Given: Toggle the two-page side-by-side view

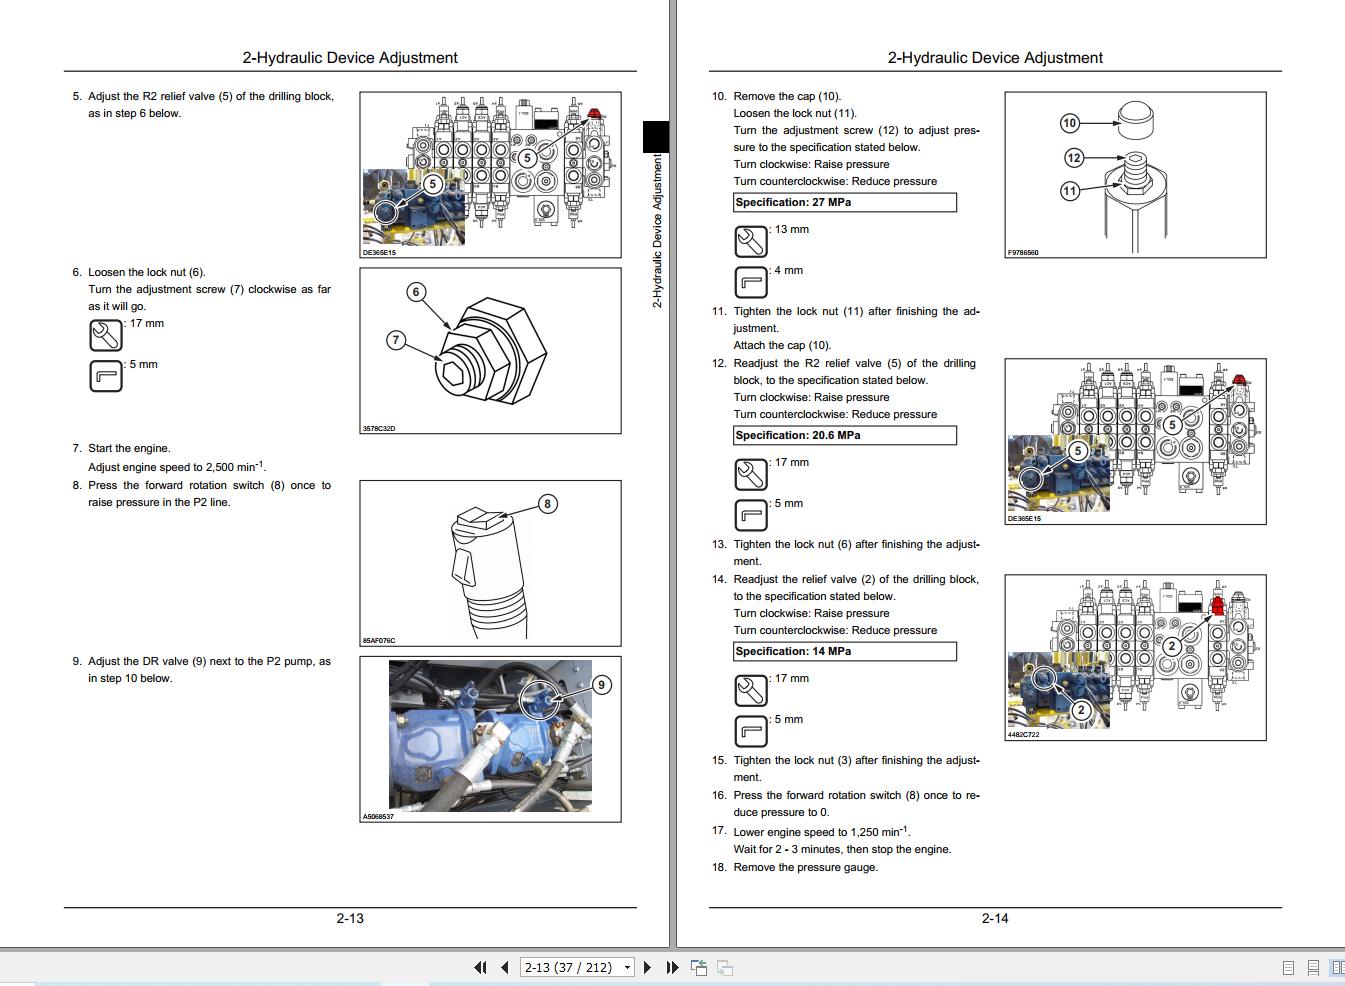Looking at the screenshot, I should point(1337,967).
